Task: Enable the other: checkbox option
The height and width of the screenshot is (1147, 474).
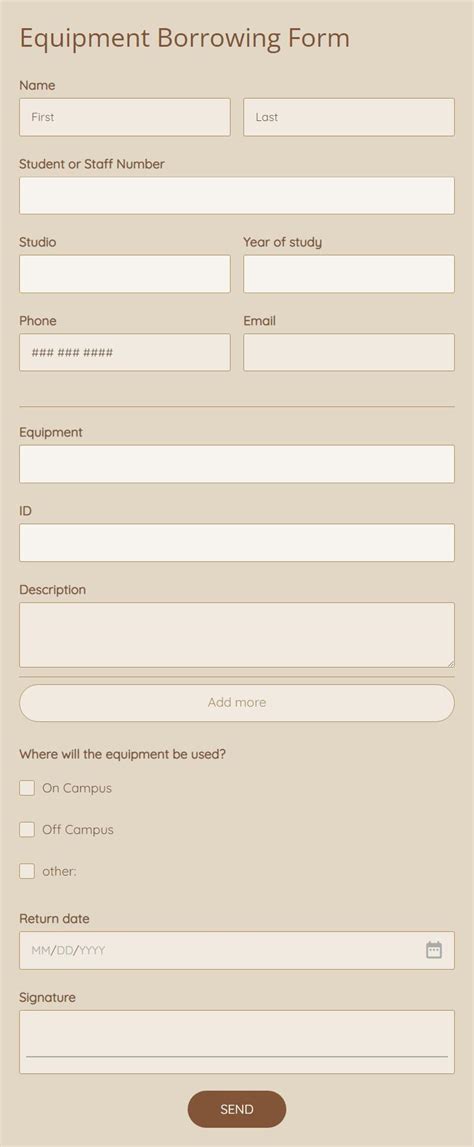Action: coord(27,871)
